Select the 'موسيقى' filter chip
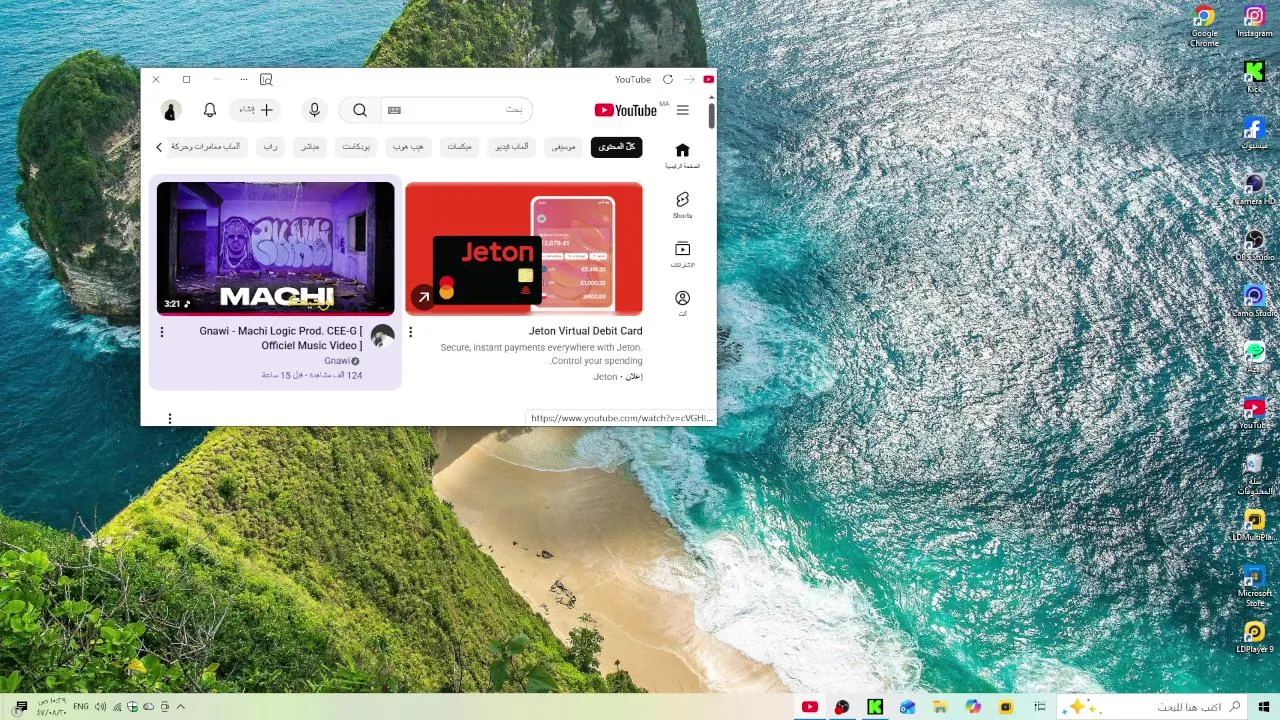1280x720 pixels. click(564, 147)
